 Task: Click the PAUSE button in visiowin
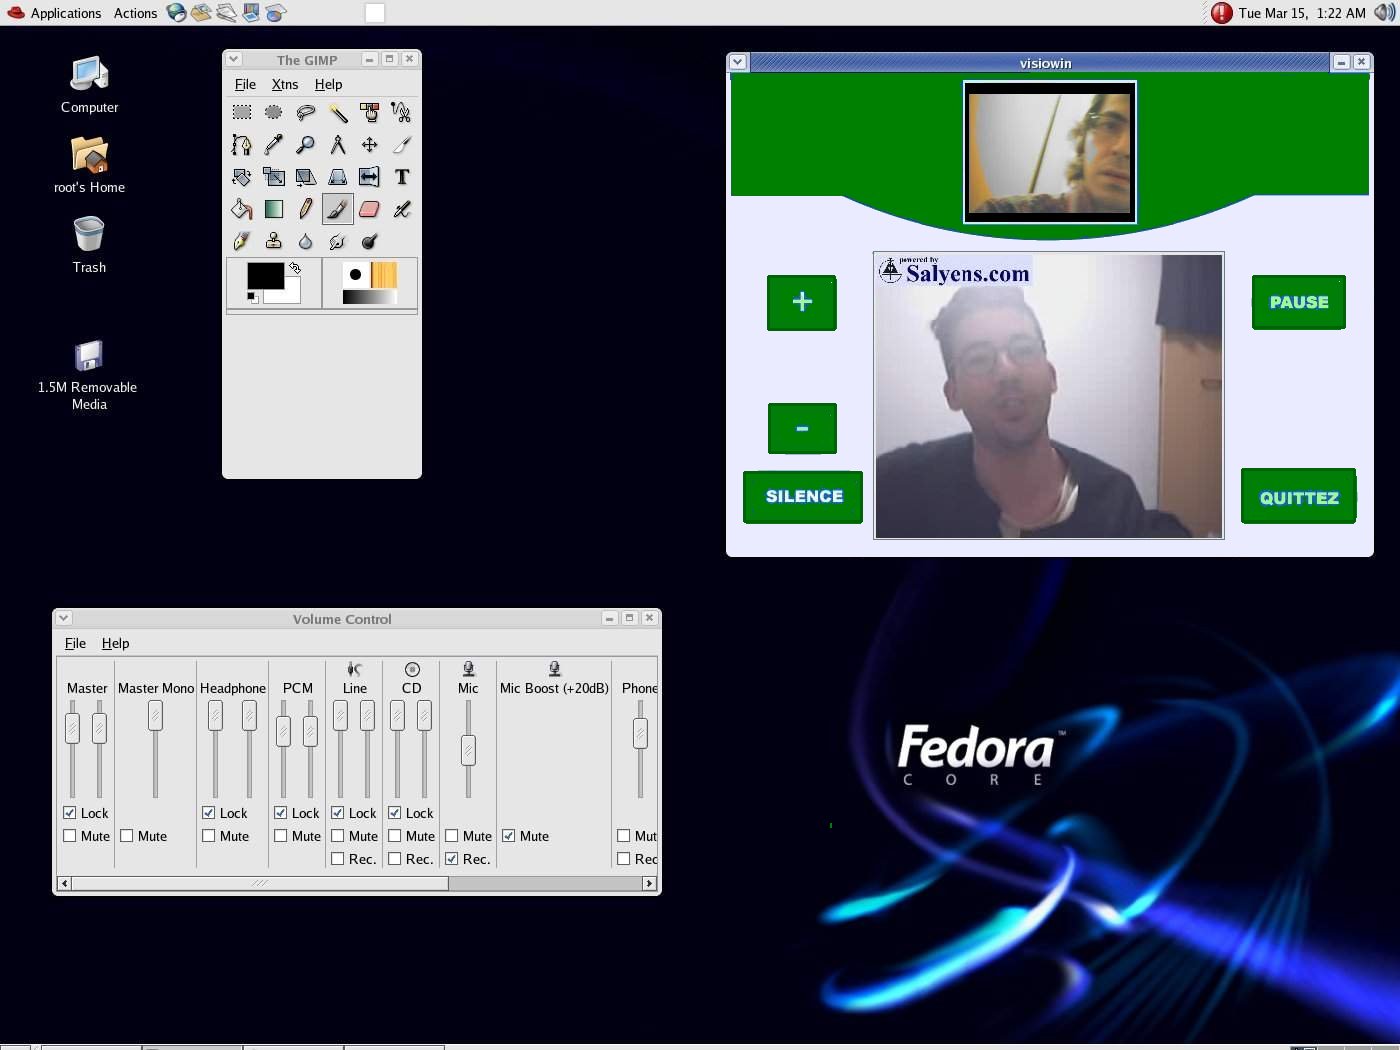click(1299, 302)
